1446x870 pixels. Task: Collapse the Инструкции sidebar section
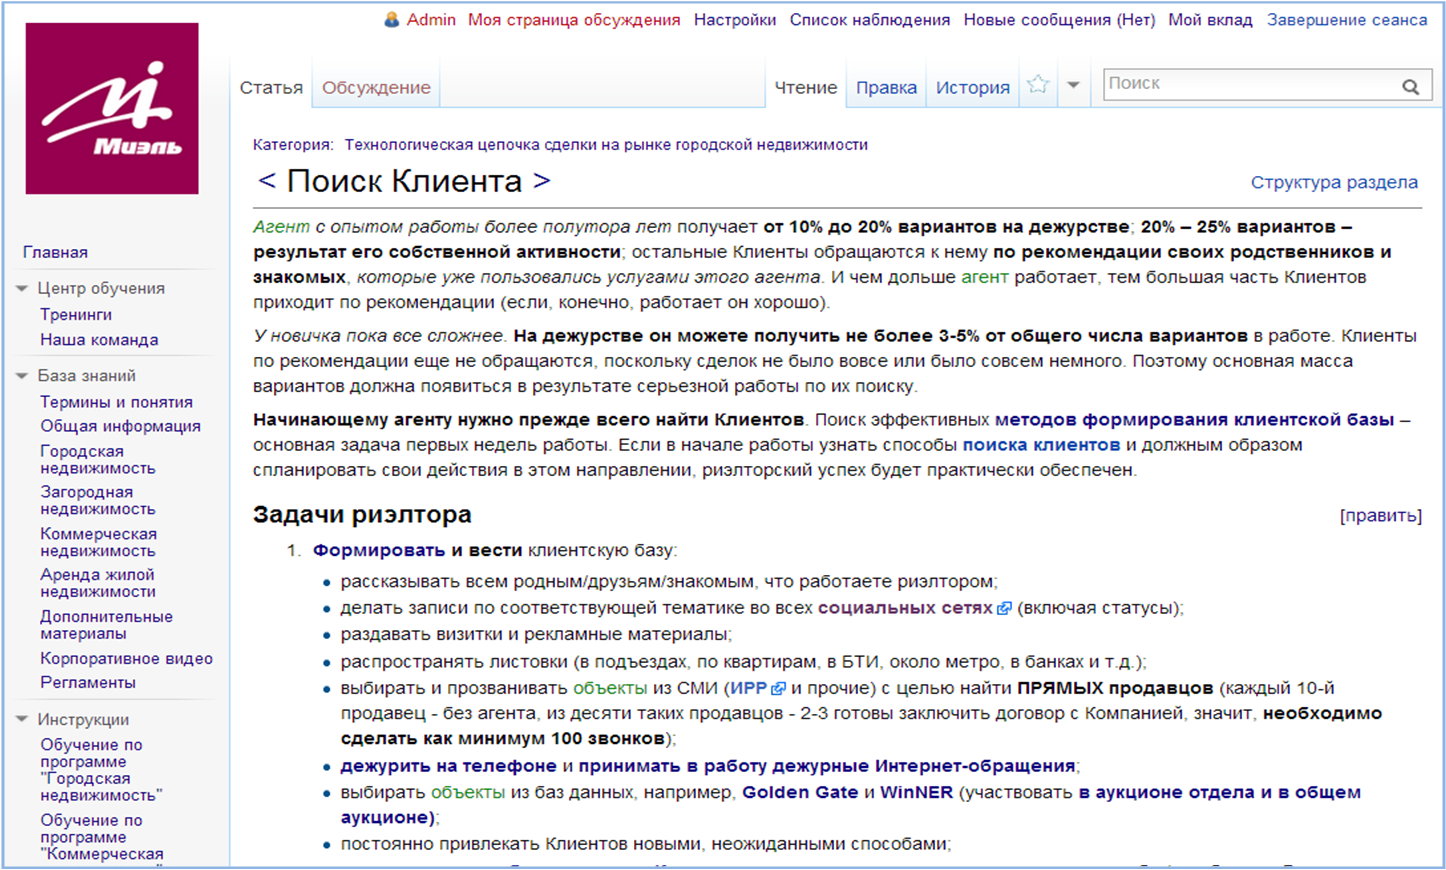click(22, 719)
